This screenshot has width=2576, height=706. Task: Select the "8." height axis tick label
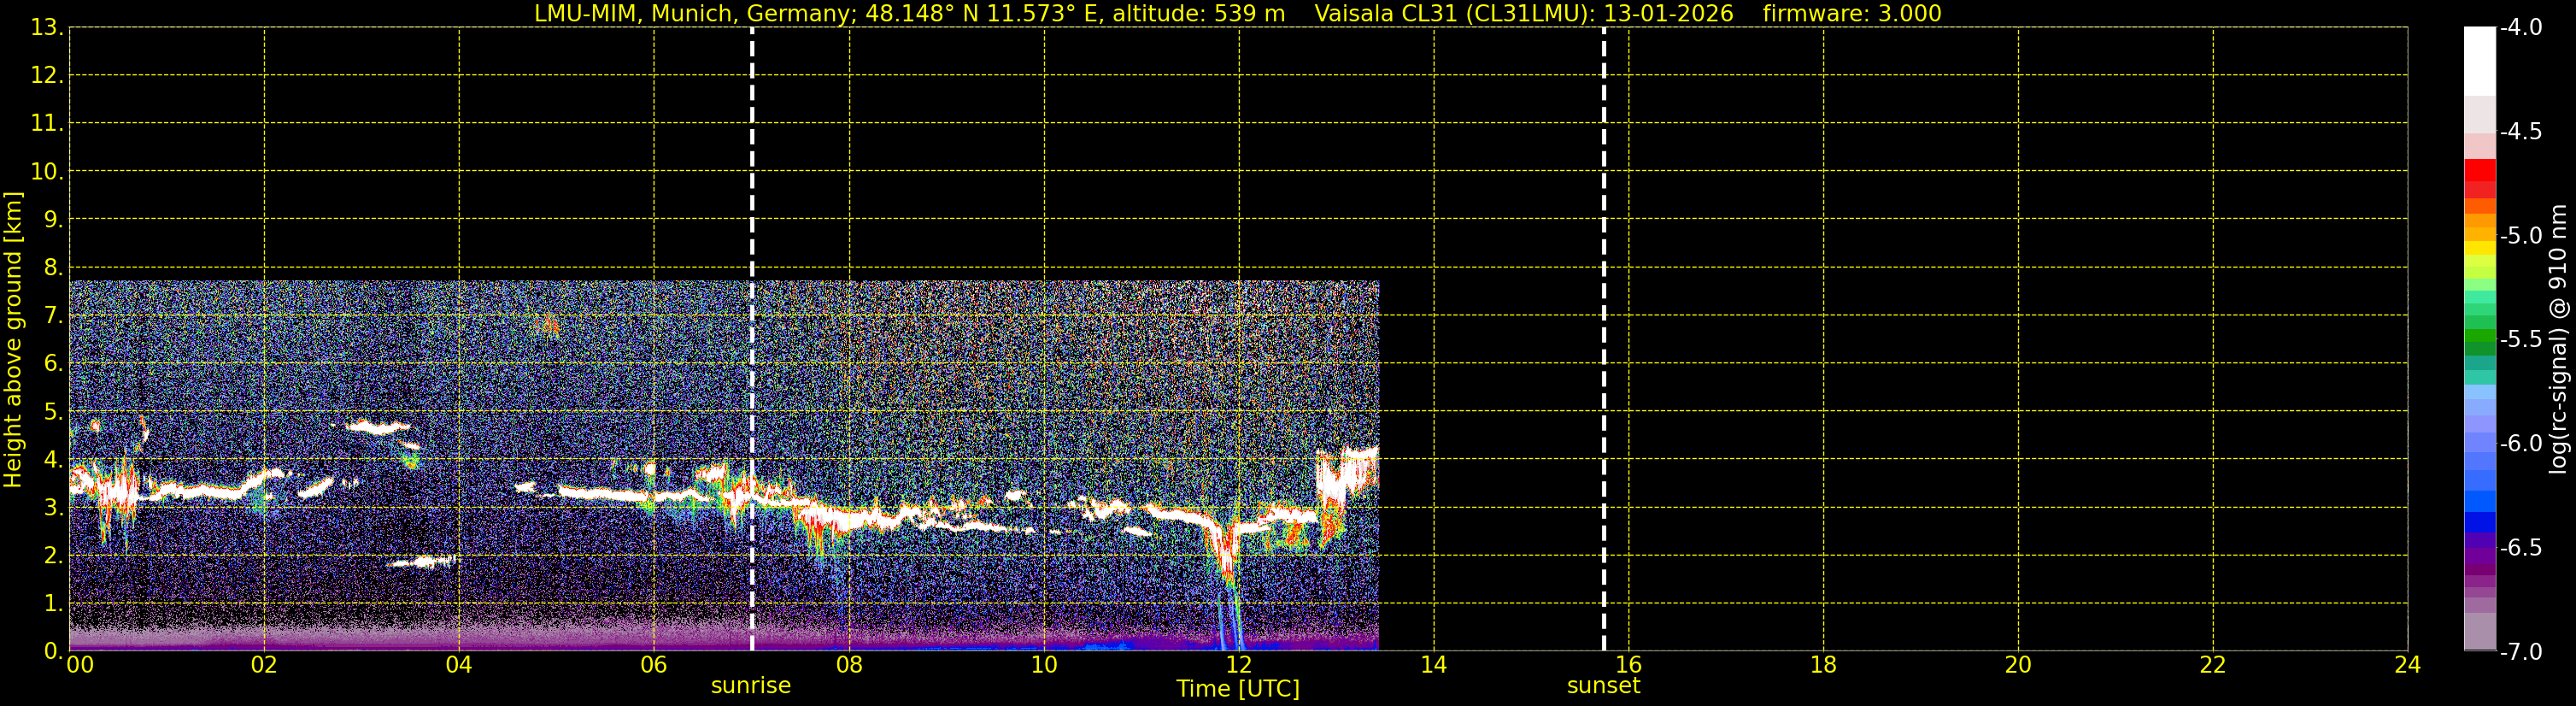(52, 268)
